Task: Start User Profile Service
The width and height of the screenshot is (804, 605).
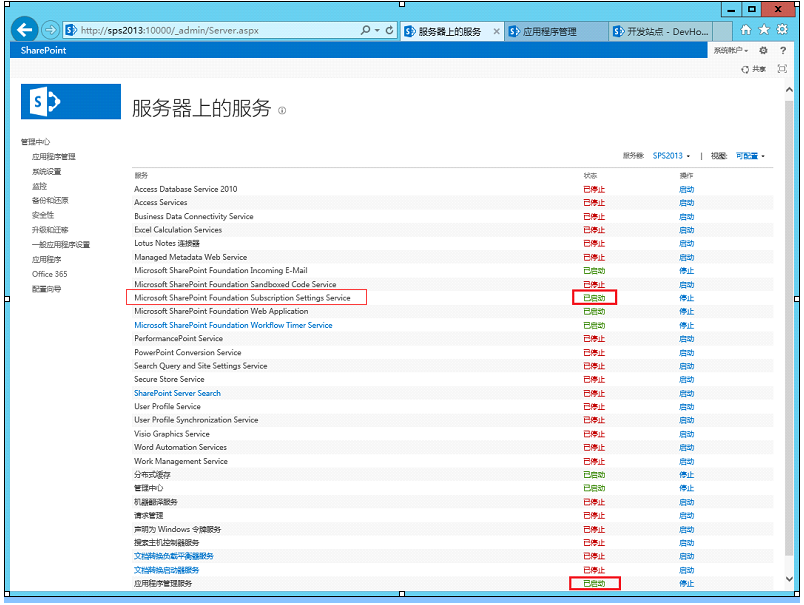Action: point(687,407)
